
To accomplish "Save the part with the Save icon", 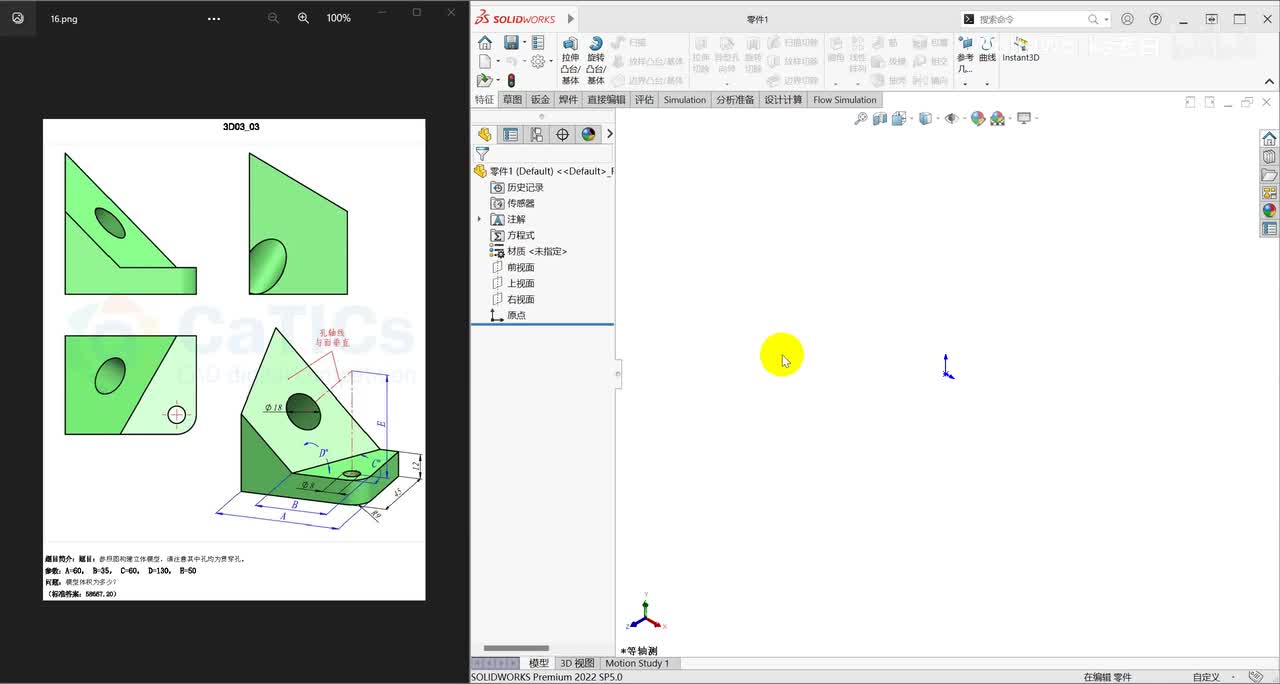I will pyautogui.click(x=511, y=43).
